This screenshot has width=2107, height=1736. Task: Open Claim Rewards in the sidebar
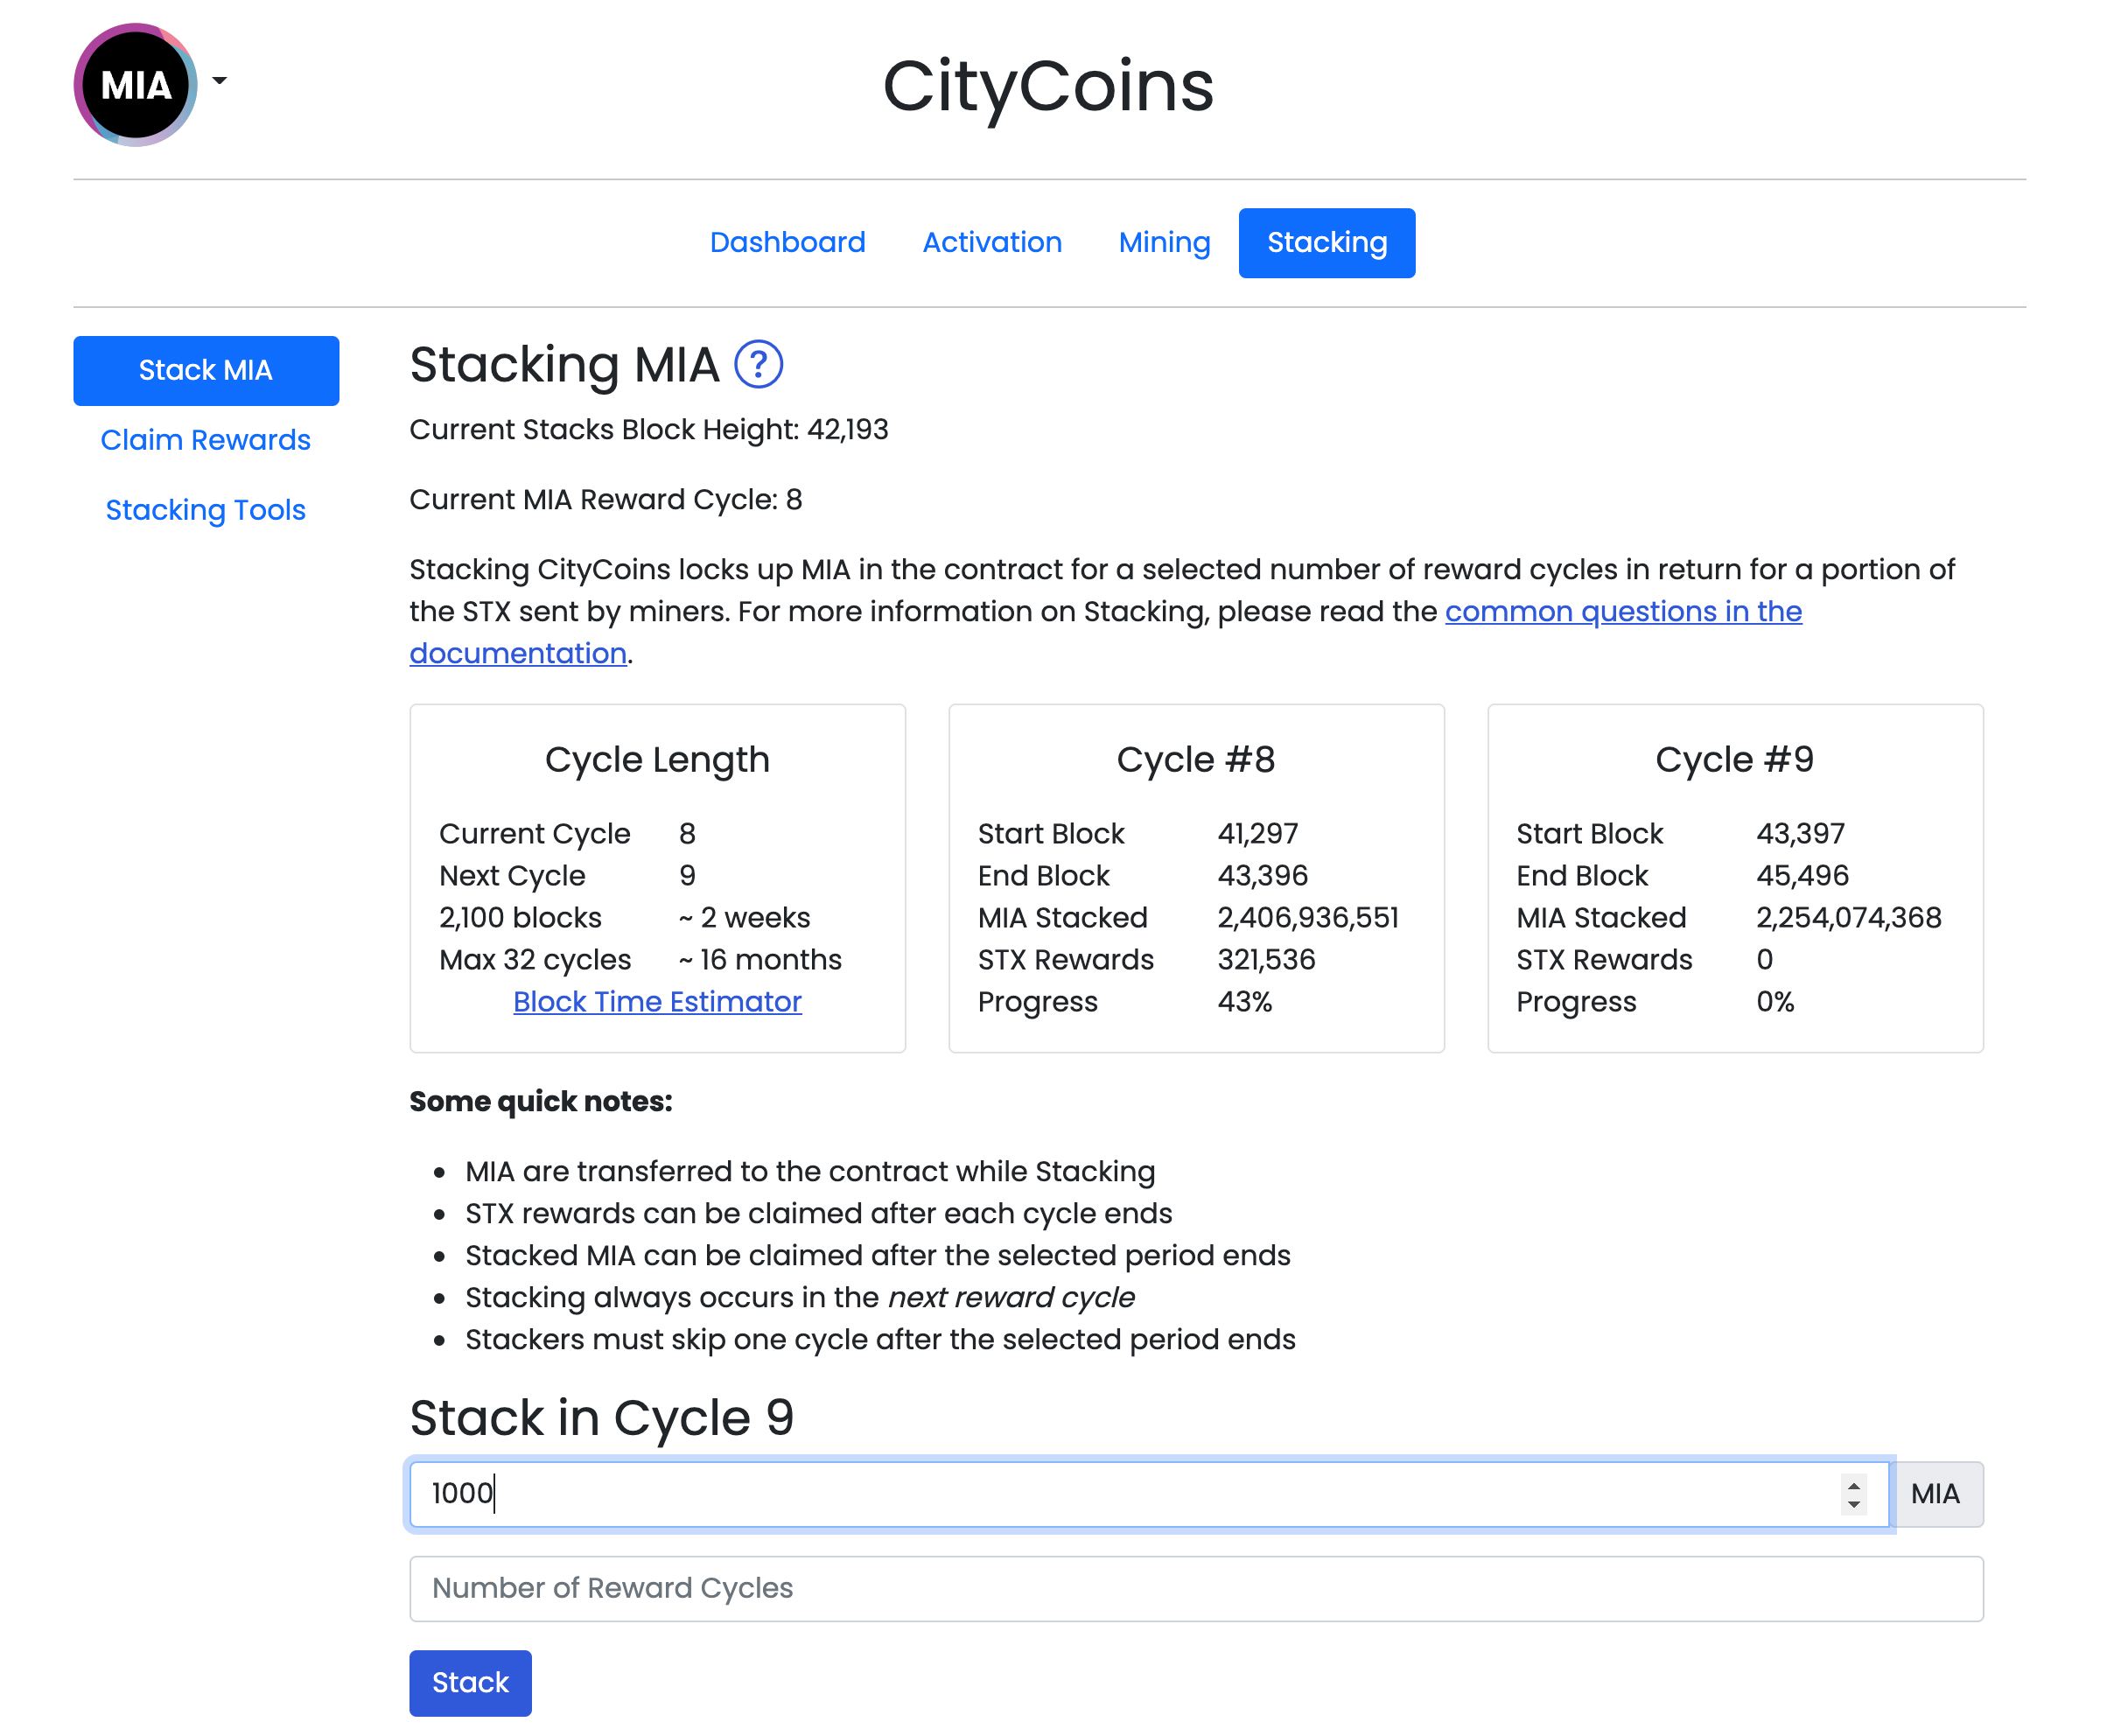tap(205, 440)
